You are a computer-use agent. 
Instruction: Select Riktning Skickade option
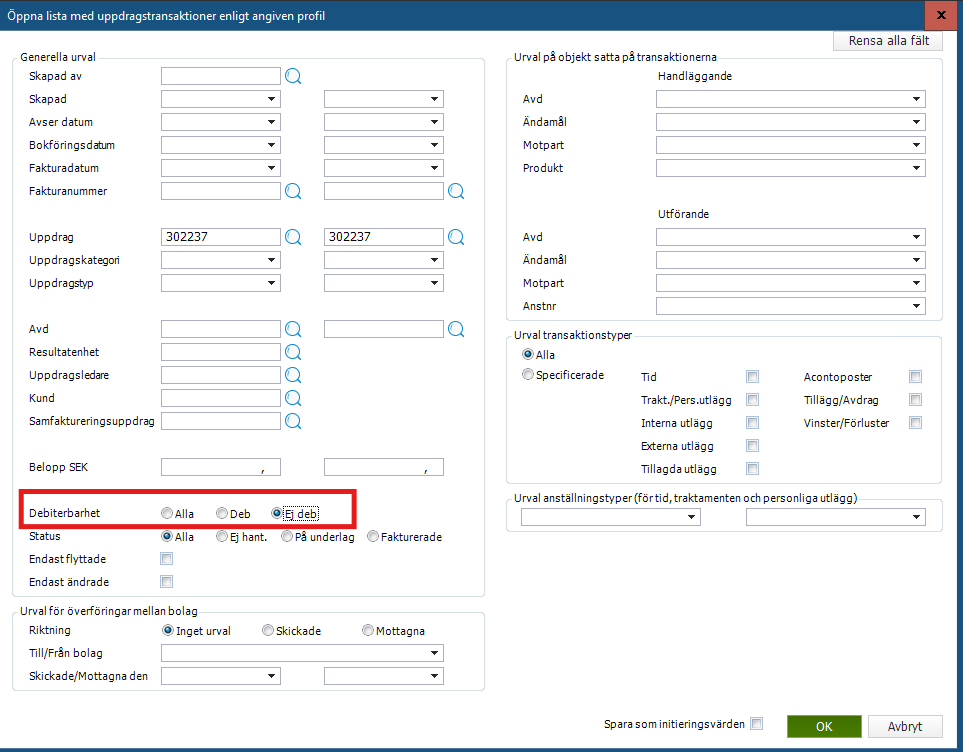click(x=268, y=630)
